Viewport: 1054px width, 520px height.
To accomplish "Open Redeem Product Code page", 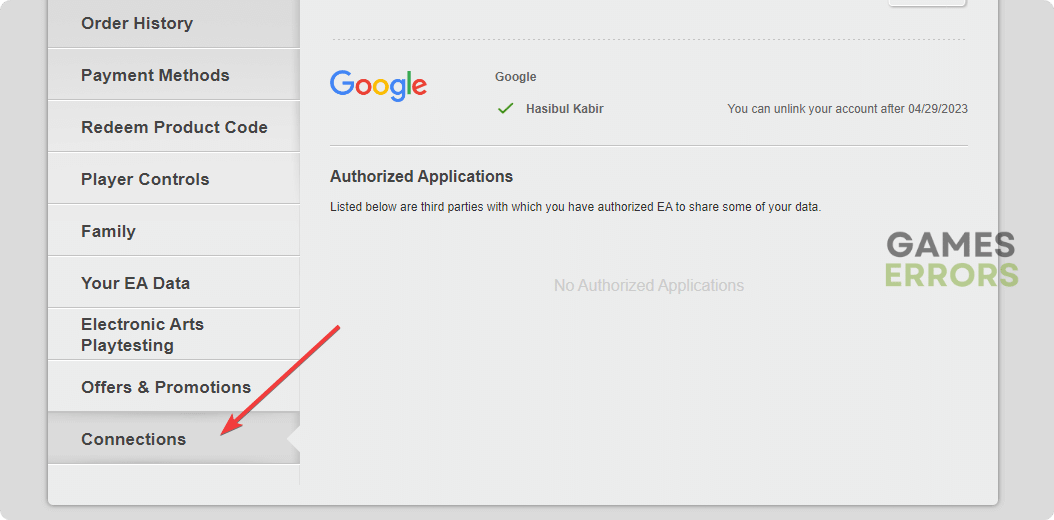I will pyautogui.click(x=173, y=127).
